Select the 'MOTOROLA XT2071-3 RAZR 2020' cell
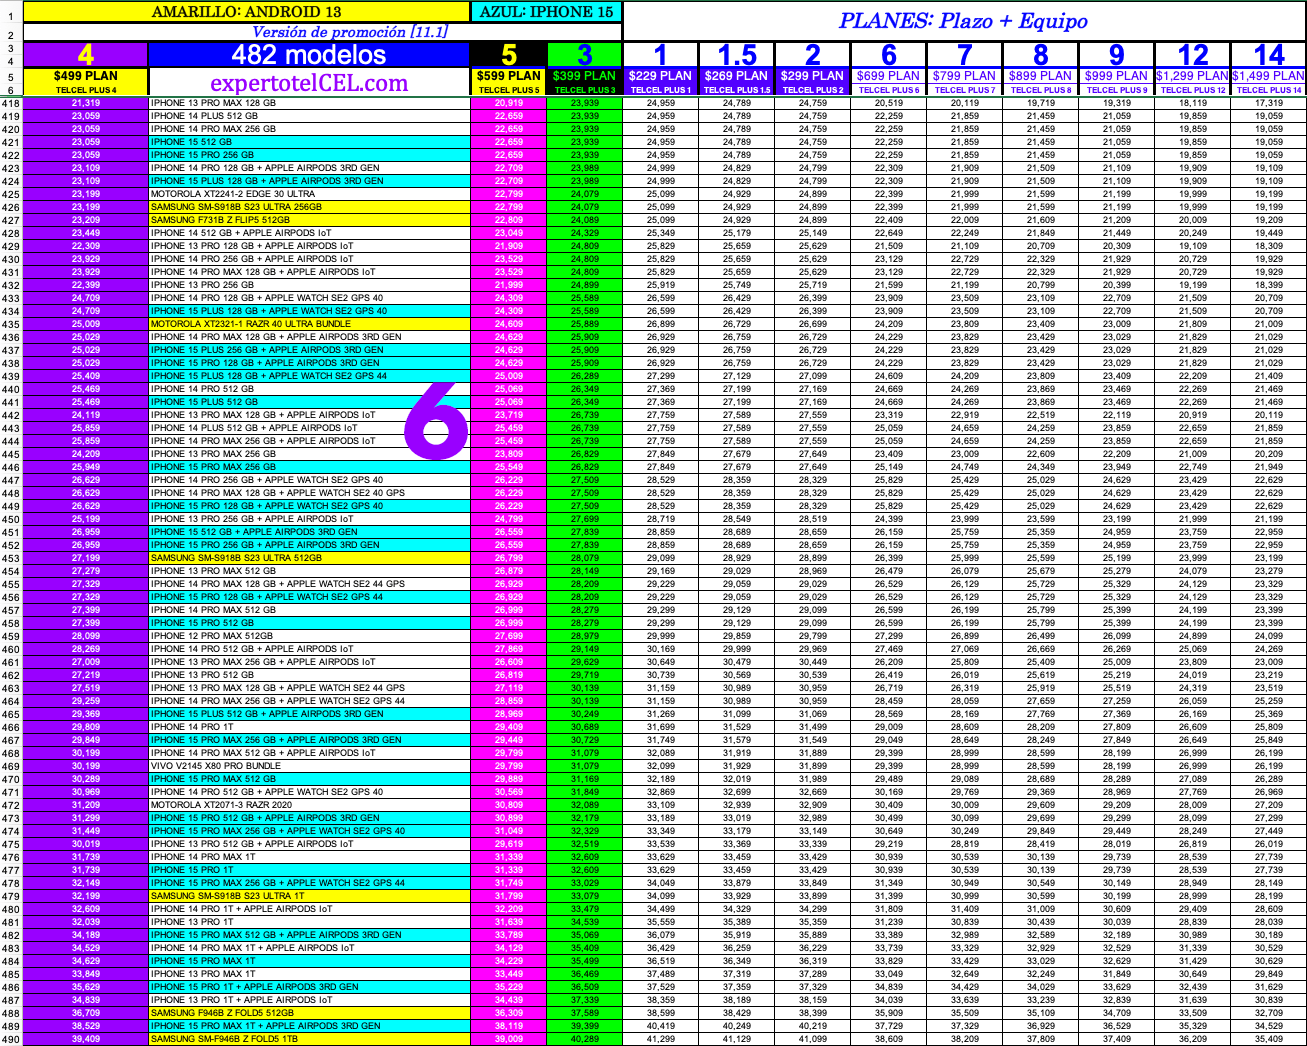The image size is (1307, 1046). pos(309,805)
